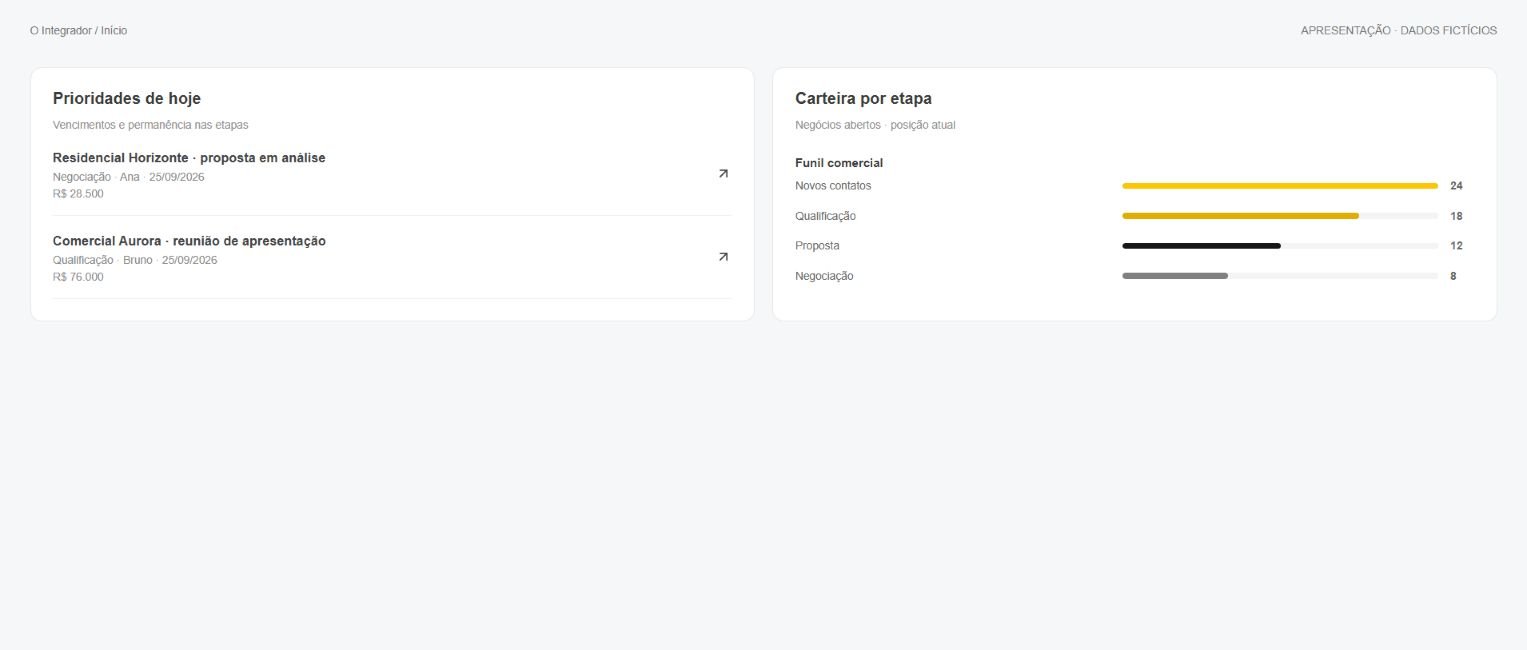The height and width of the screenshot is (650, 1527).
Task: Click the count 24 for Novos contatos
Action: [1456, 186]
